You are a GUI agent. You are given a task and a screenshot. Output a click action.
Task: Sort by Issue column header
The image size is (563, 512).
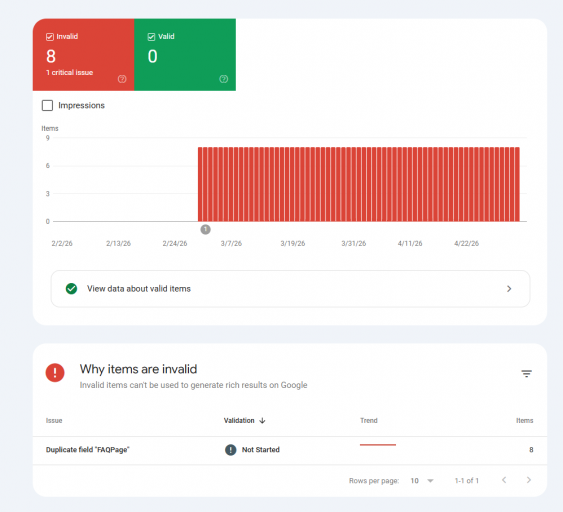point(54,420)
